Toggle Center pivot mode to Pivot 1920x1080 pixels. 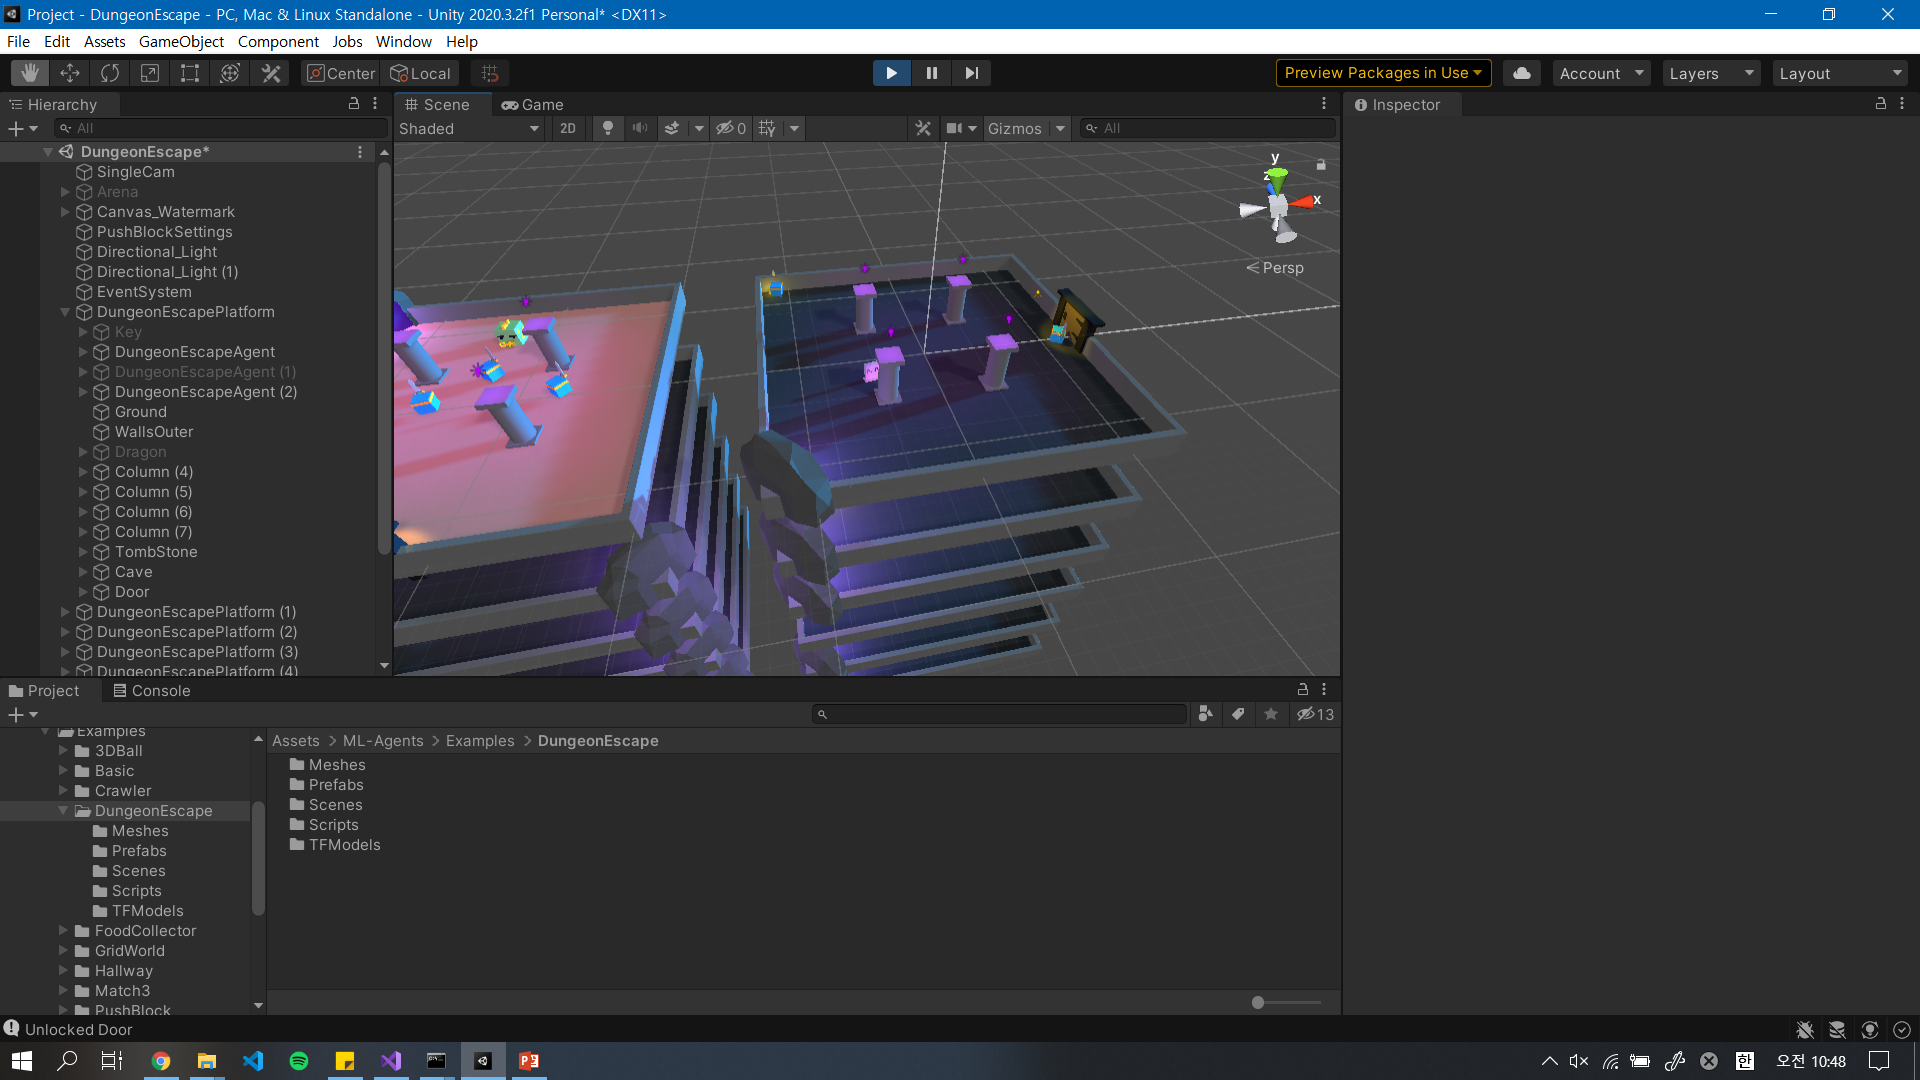(339, 73)
